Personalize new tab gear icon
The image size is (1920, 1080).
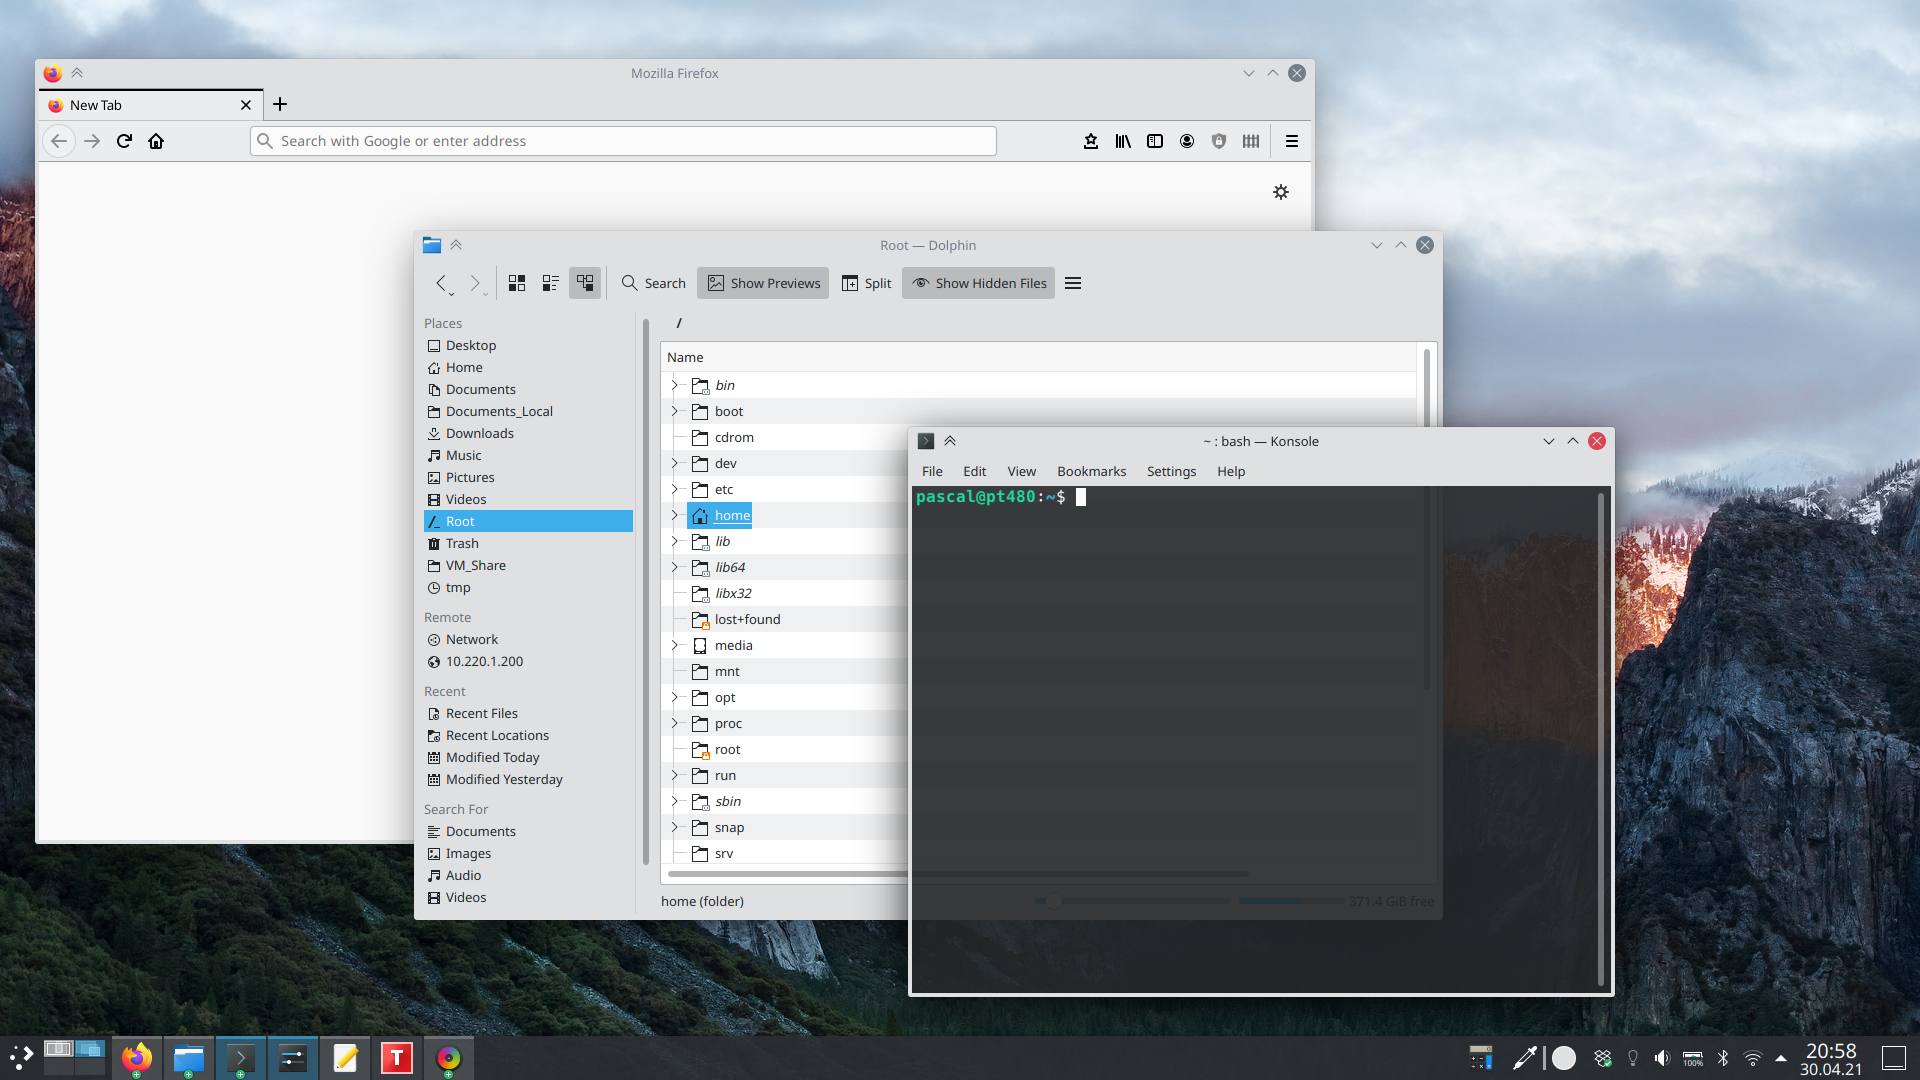pos(1281,192)
